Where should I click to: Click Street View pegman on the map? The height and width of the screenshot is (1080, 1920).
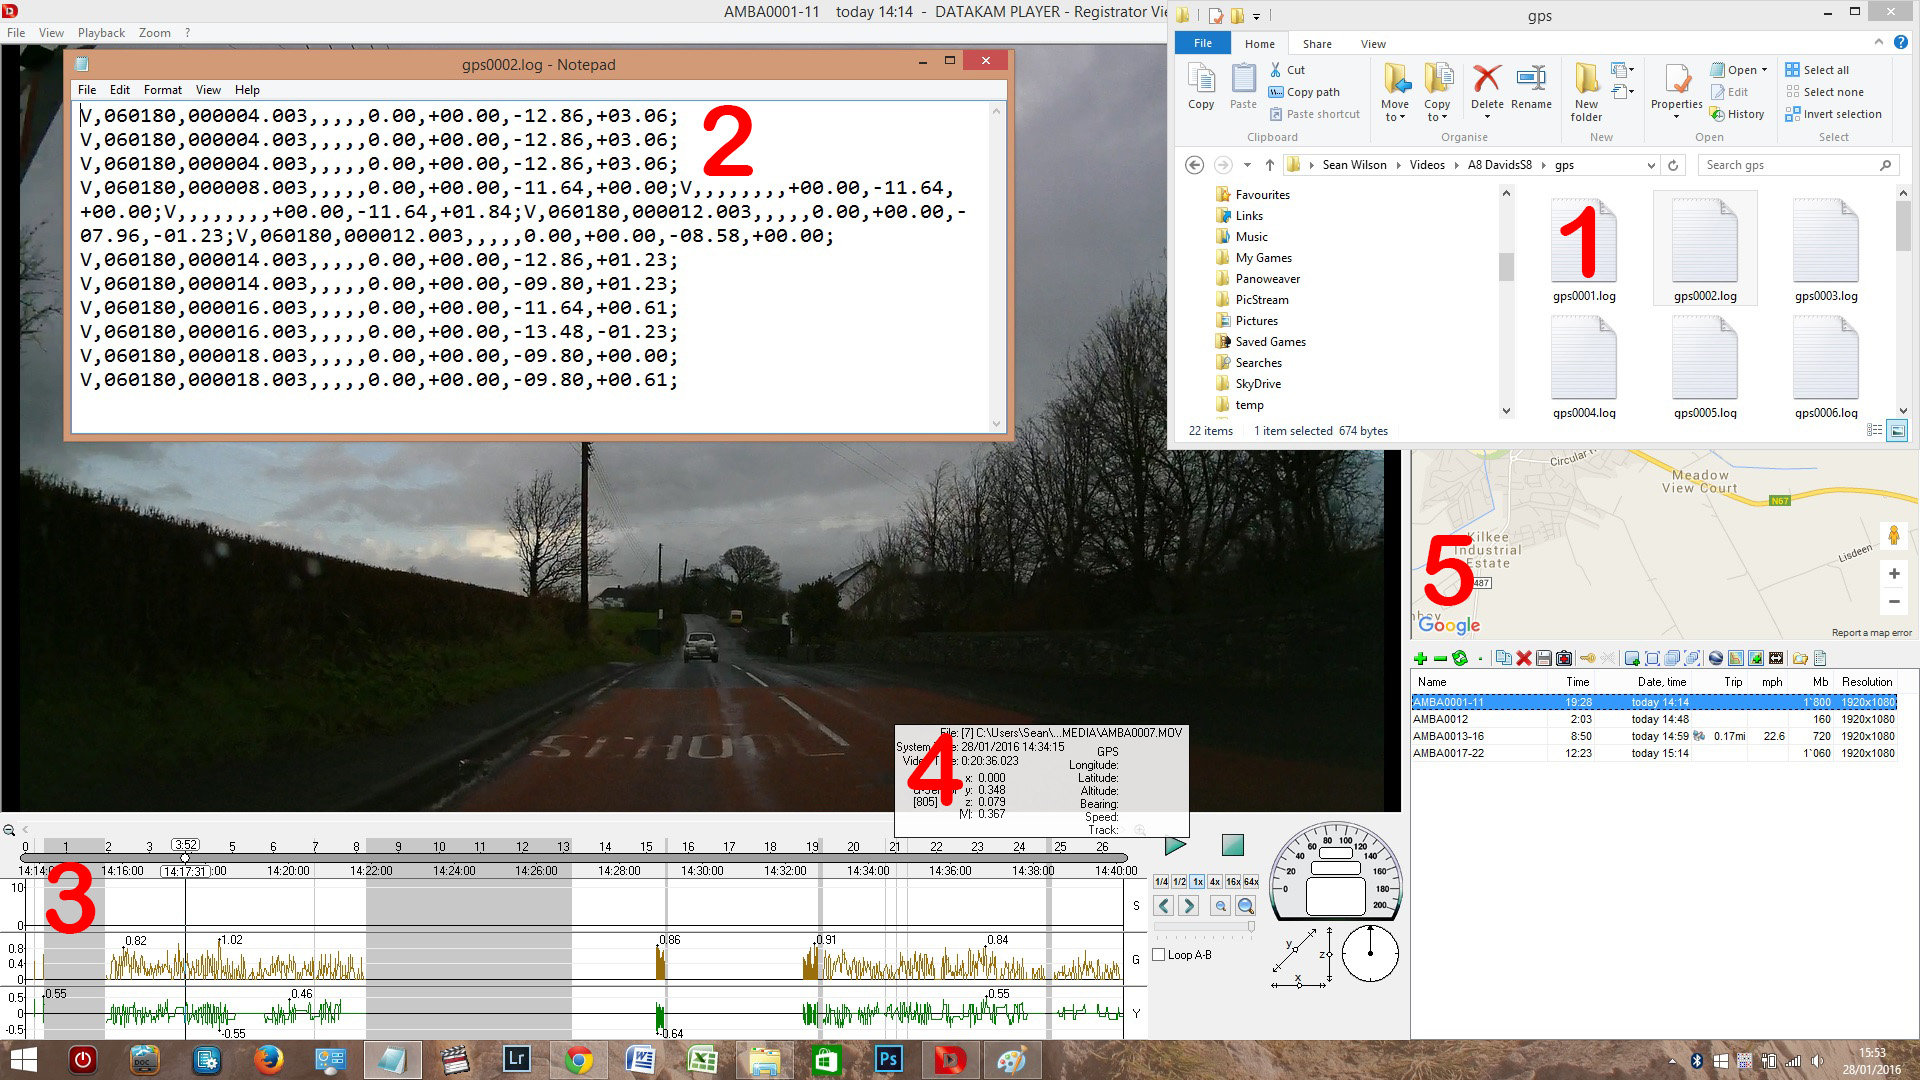pos(1893,535)
